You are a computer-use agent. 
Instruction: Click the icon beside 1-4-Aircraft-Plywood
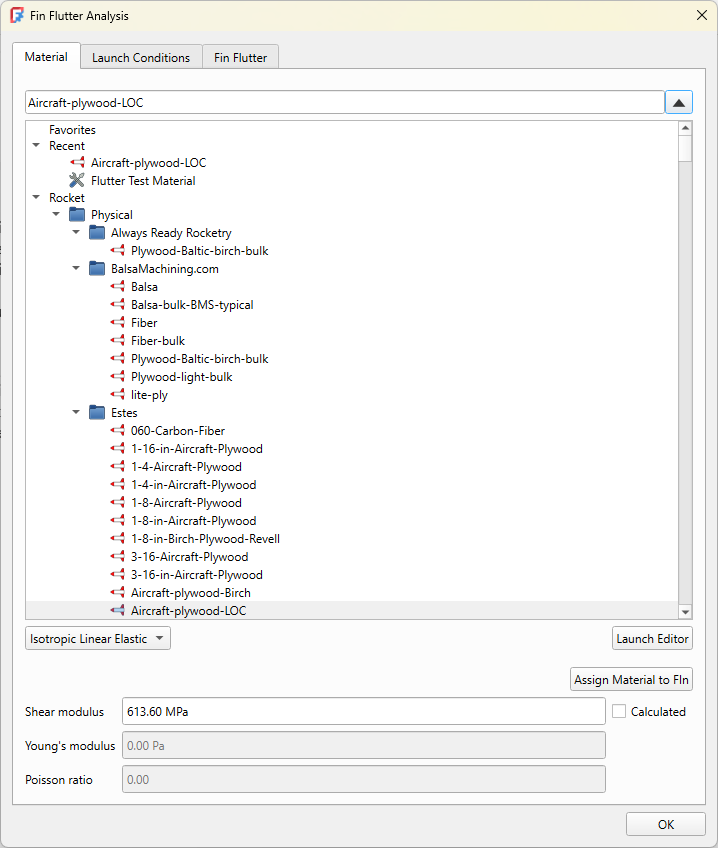[x=117, y=466]
